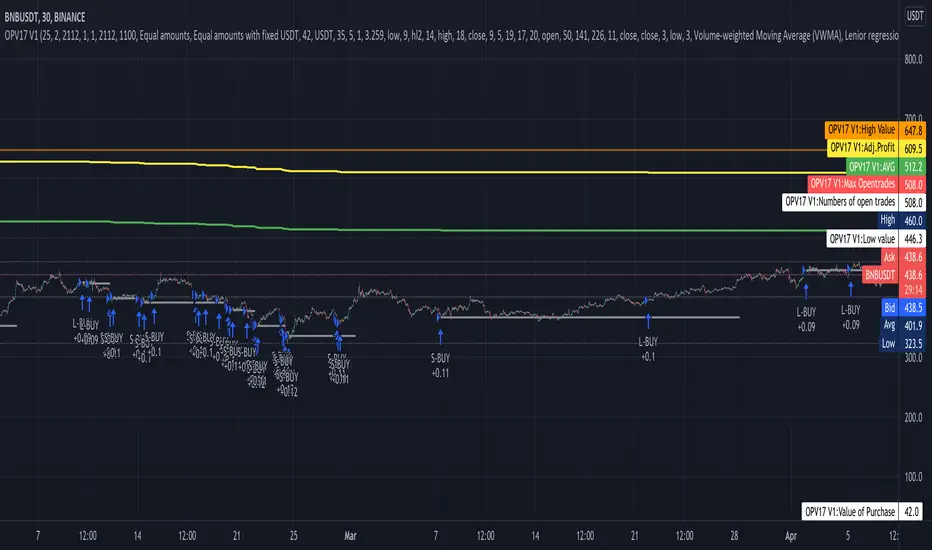Click the 300.0 price scale value
Image resolution: width=932 pixels, height=550 pixels.
pos(913,358)
